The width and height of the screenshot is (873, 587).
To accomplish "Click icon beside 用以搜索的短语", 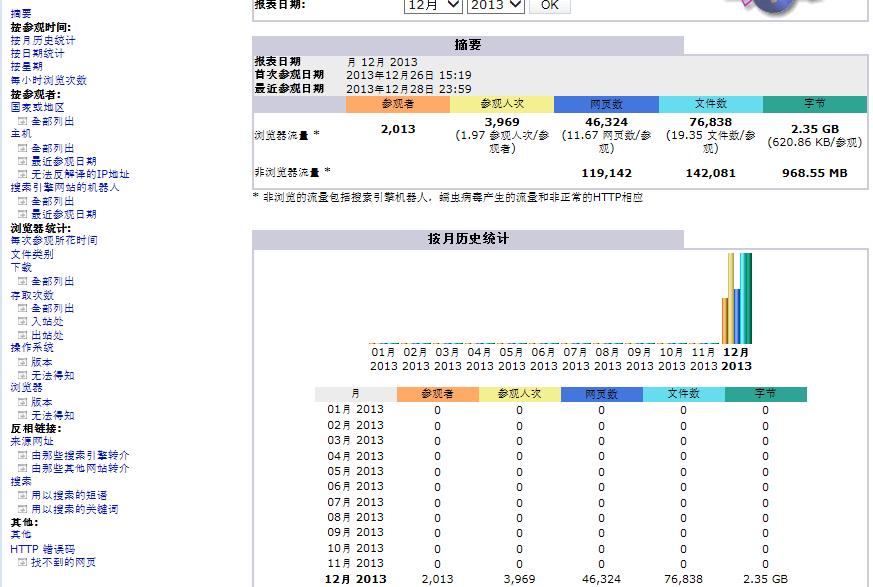I will click(x=22, y=495).
